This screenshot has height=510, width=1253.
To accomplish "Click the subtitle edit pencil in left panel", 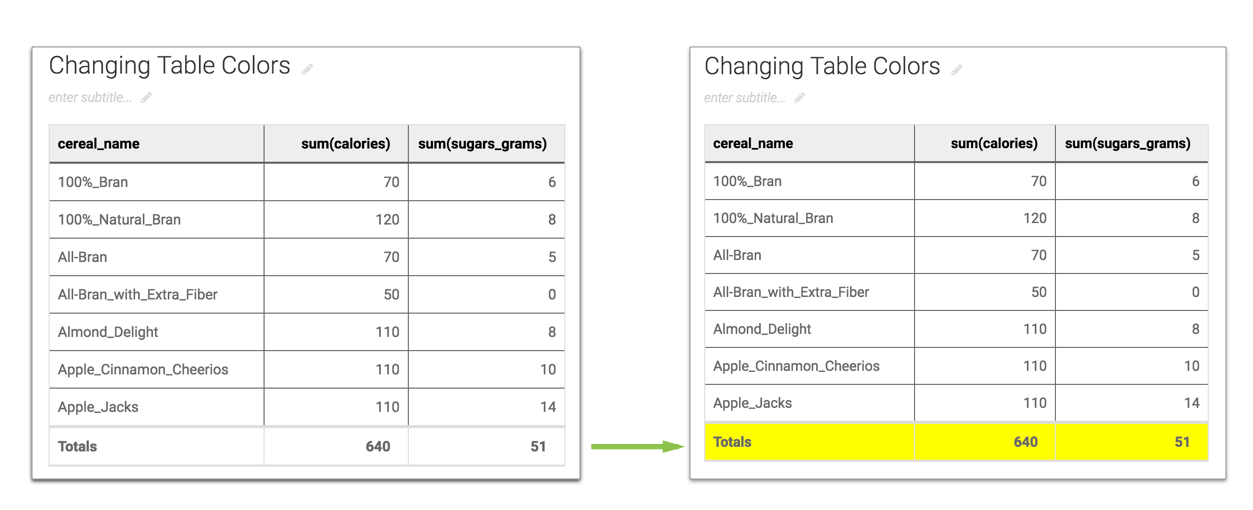I will (x=146, y=98).
